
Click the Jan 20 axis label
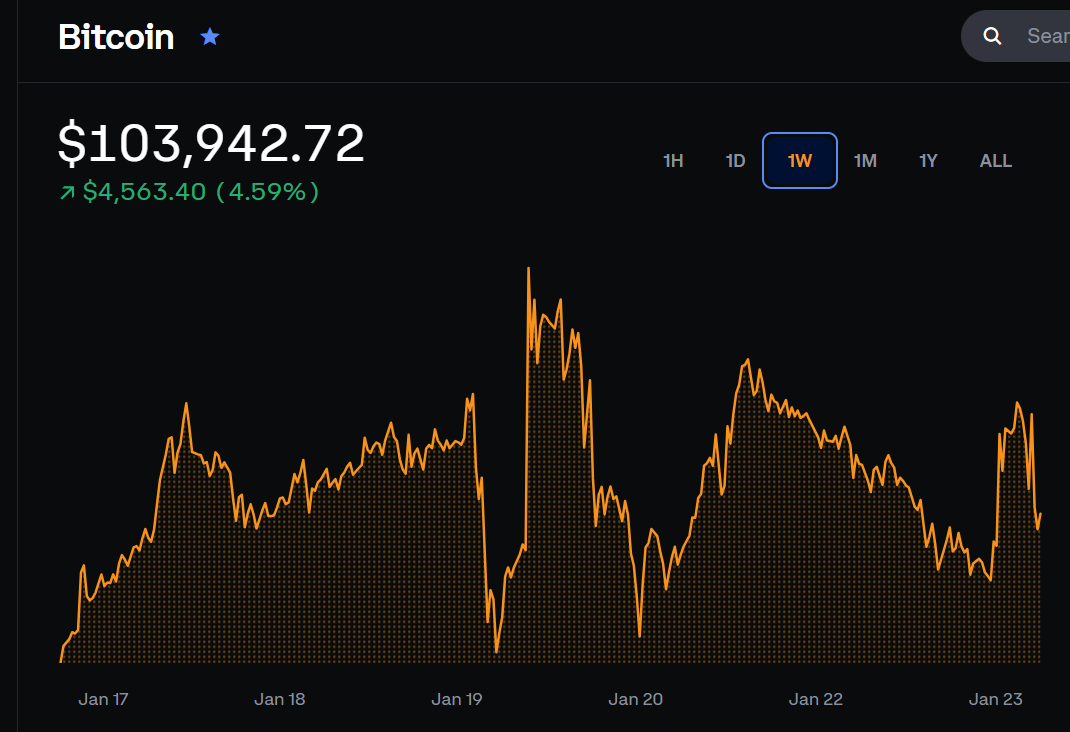click(635, 699)
